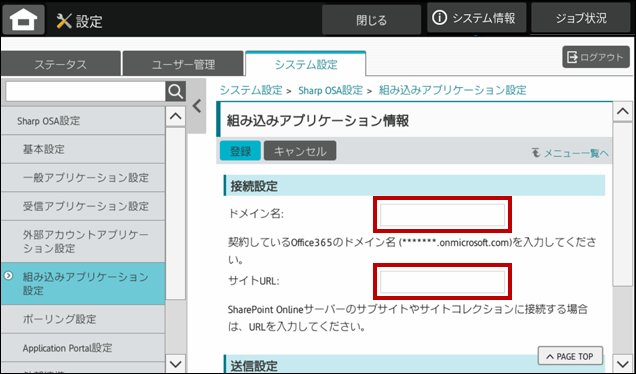Screen dimensions: 636x374
Task: Open ポーリング設定 menu item
Action: click(83, 319)
